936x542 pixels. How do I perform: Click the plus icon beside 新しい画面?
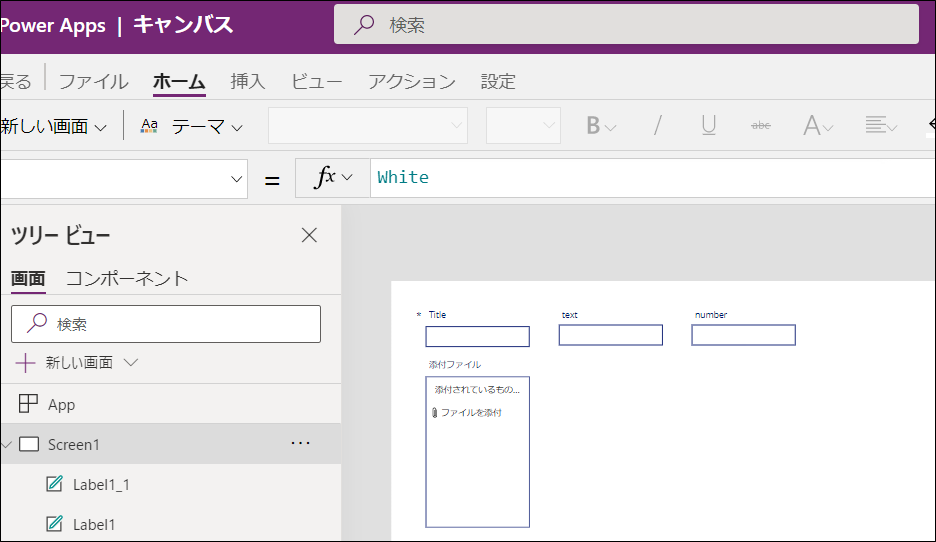coord(25,363)
